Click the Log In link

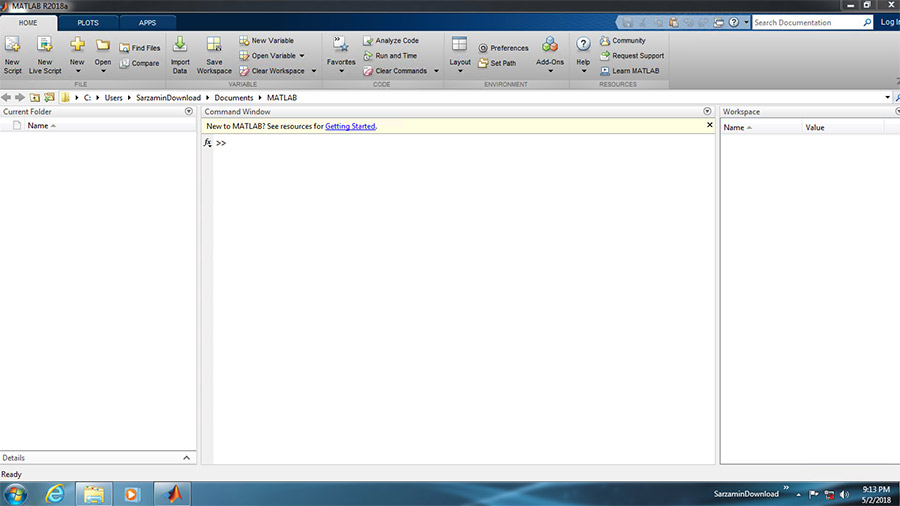890,22
